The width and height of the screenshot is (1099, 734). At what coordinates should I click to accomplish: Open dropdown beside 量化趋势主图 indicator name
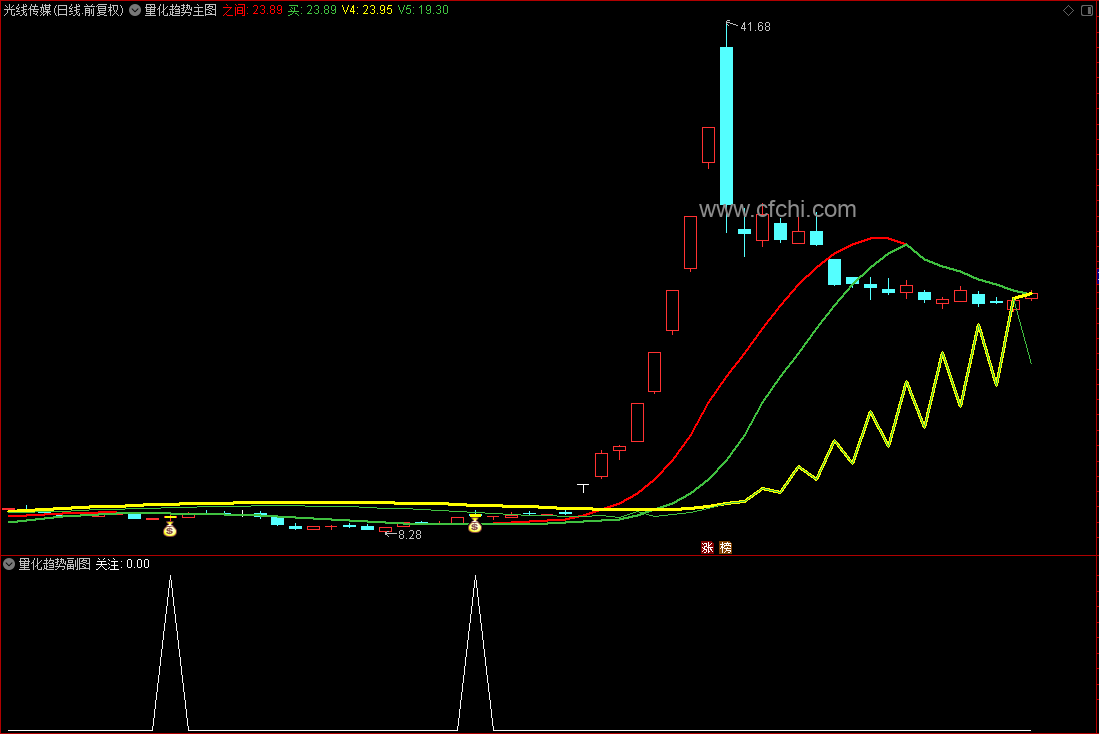tap(135, 11)
